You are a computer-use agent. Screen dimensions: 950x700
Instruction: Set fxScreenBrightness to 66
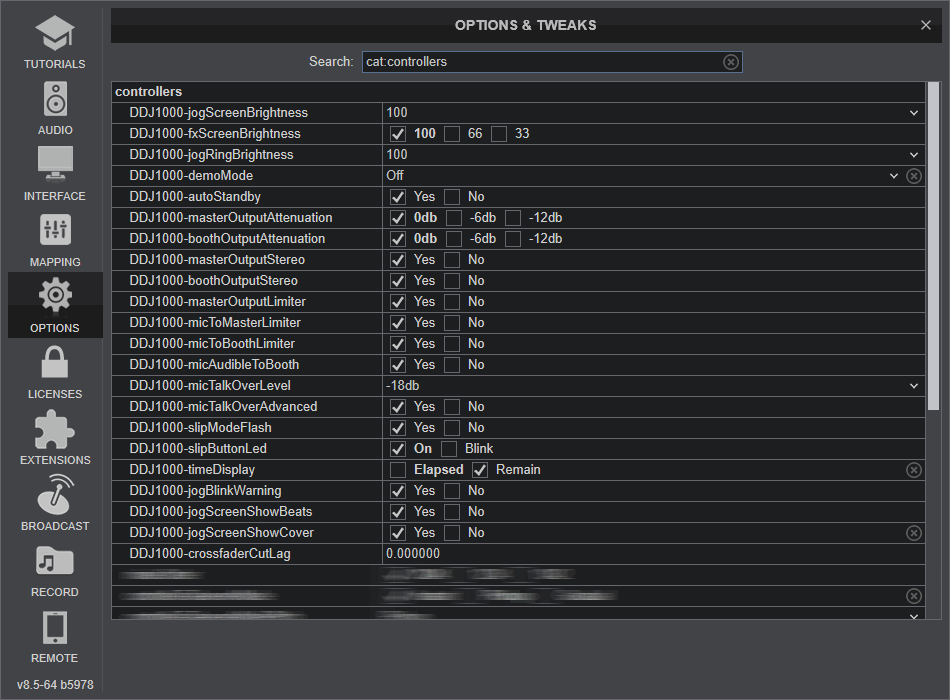(453, 134)
